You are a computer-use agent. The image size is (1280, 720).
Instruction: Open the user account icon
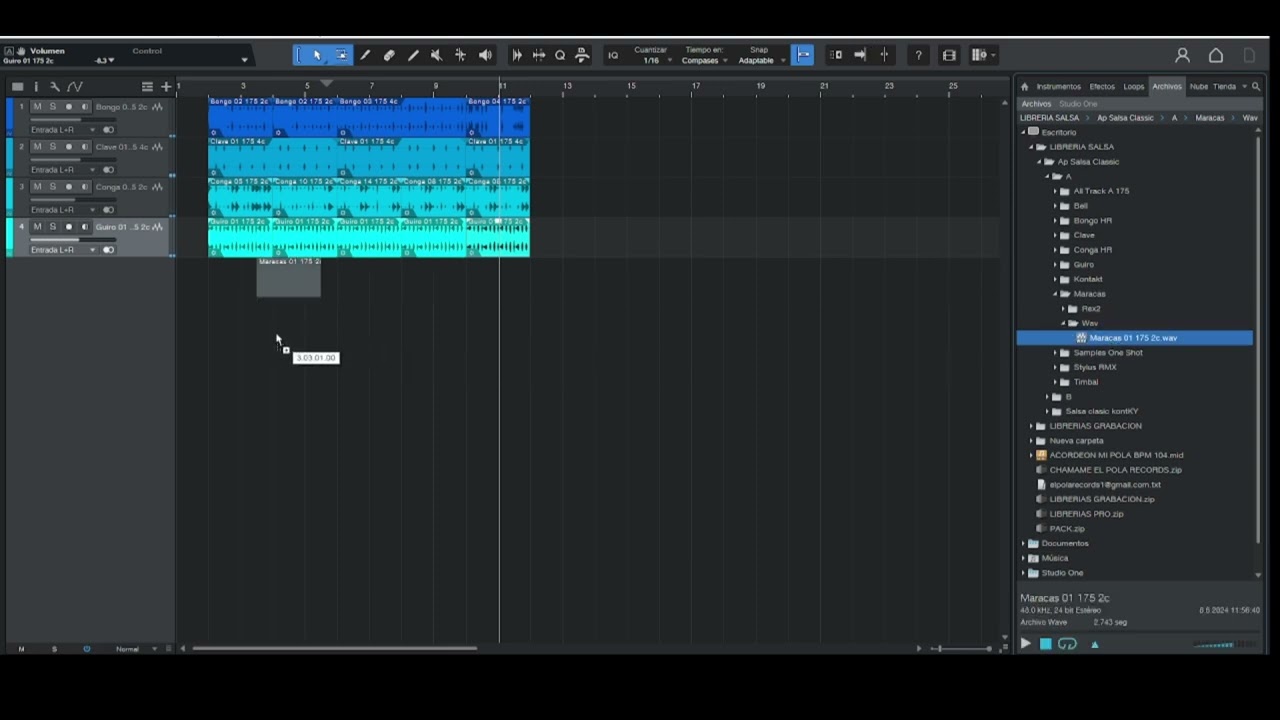pos(1182,55)
